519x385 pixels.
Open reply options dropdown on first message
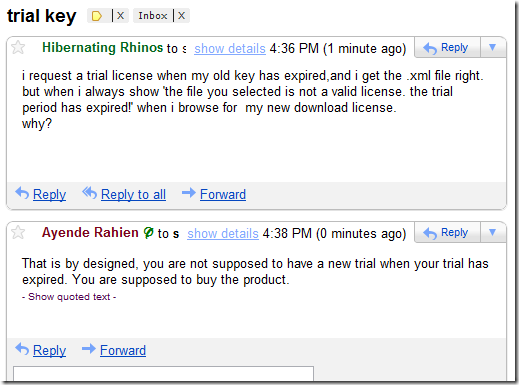click(x=493, y=47)
